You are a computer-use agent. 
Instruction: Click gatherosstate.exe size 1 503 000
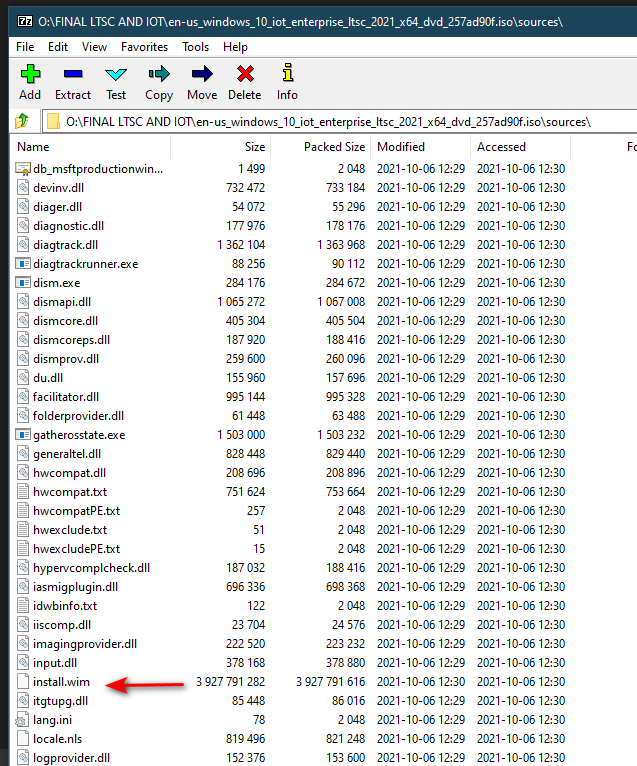tap(241, 435)
